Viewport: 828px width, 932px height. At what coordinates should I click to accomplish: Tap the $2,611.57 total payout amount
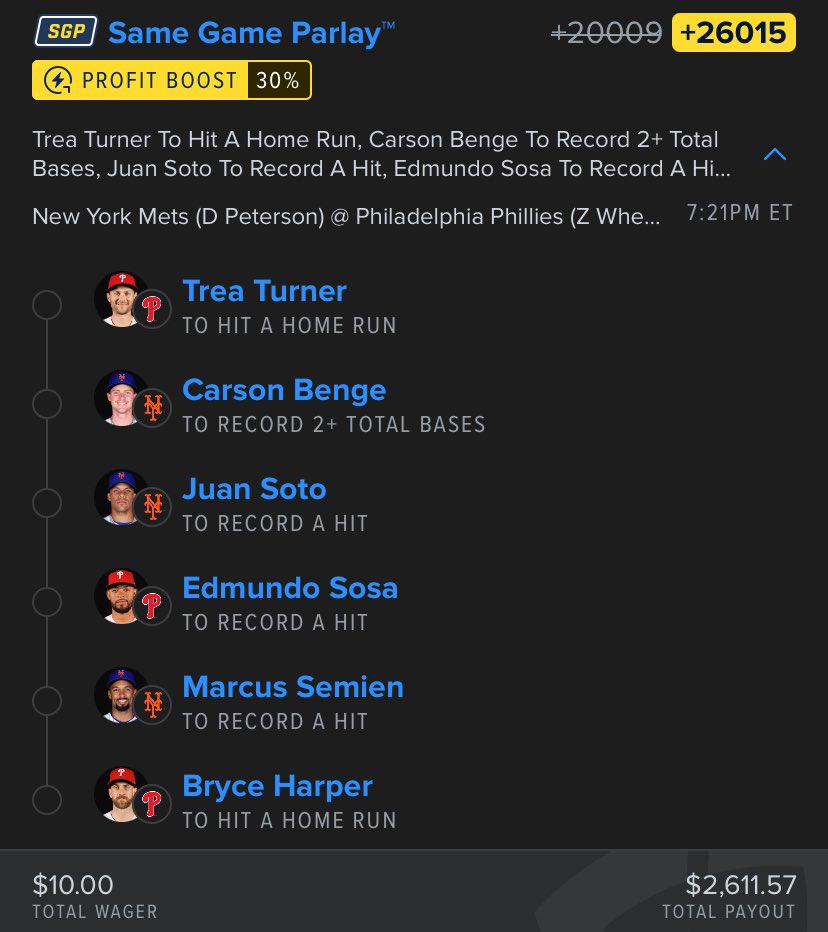[741, 885]
